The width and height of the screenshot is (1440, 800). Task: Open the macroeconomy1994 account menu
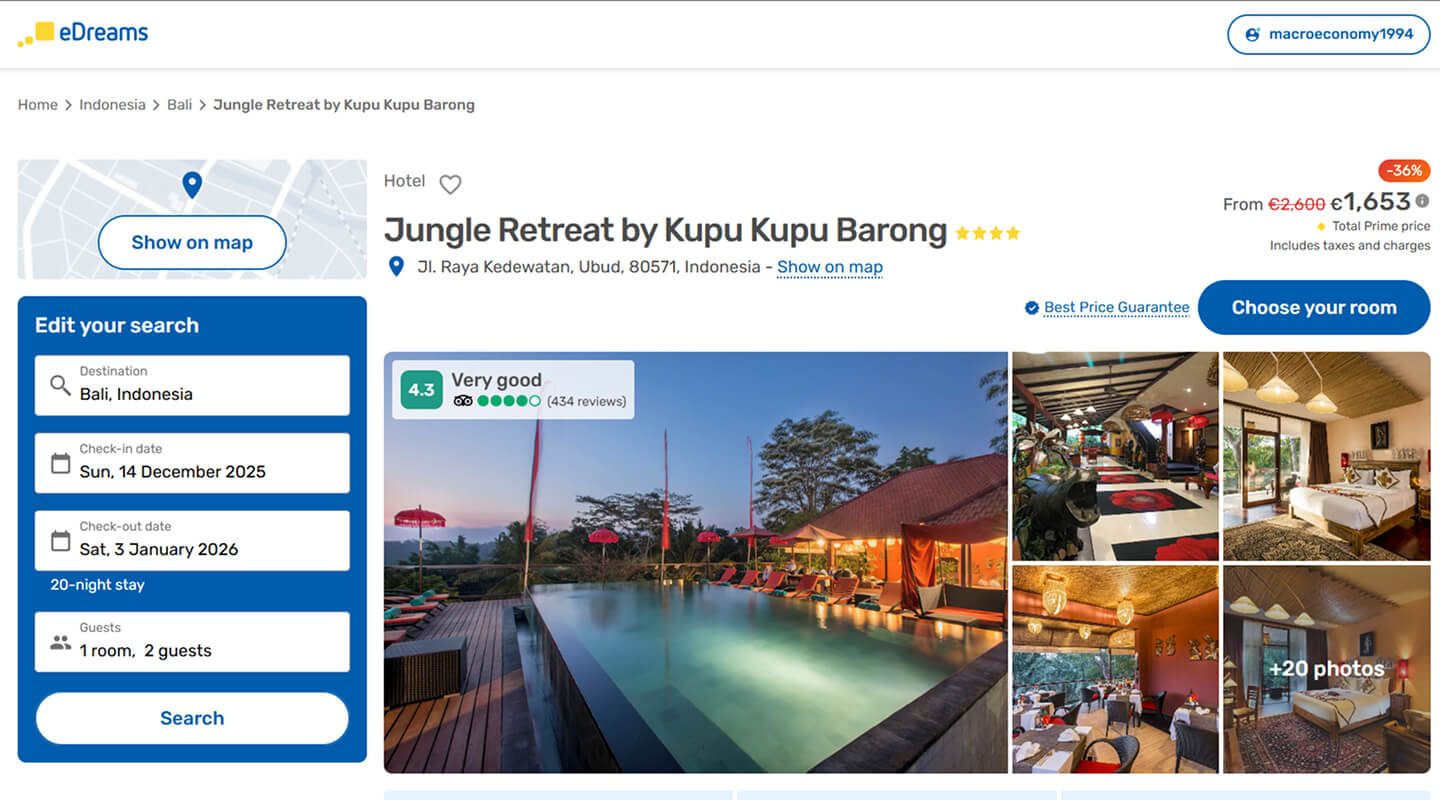[x=1328, y=34]
